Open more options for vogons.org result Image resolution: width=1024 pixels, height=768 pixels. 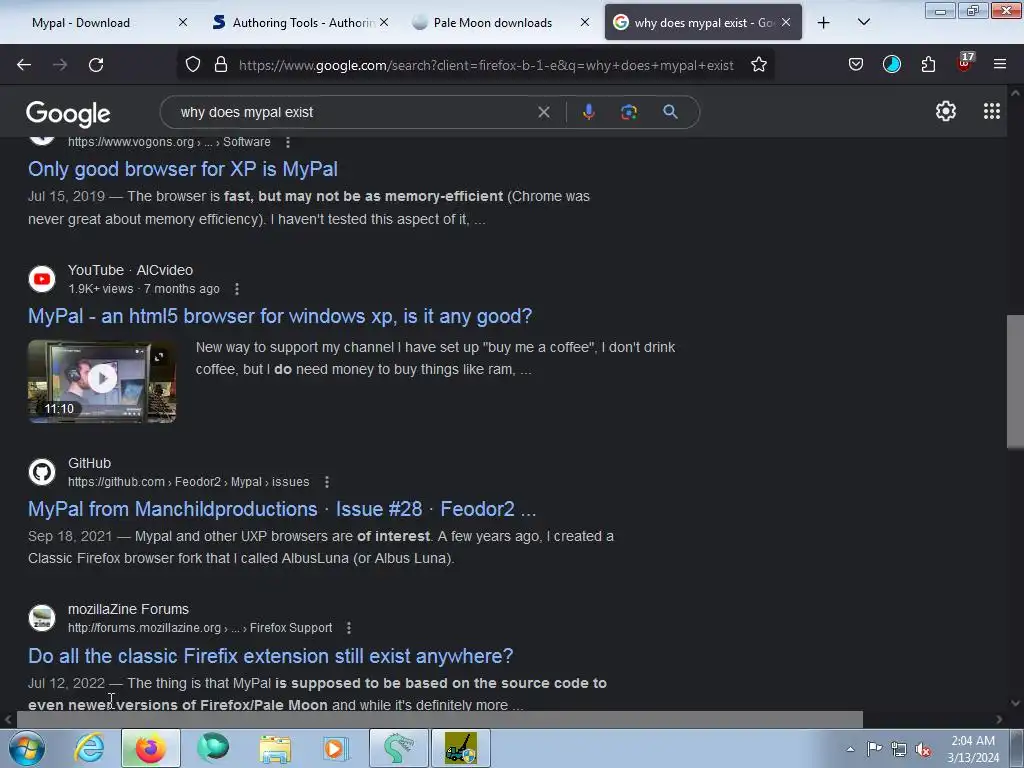(x=288, y=142)
